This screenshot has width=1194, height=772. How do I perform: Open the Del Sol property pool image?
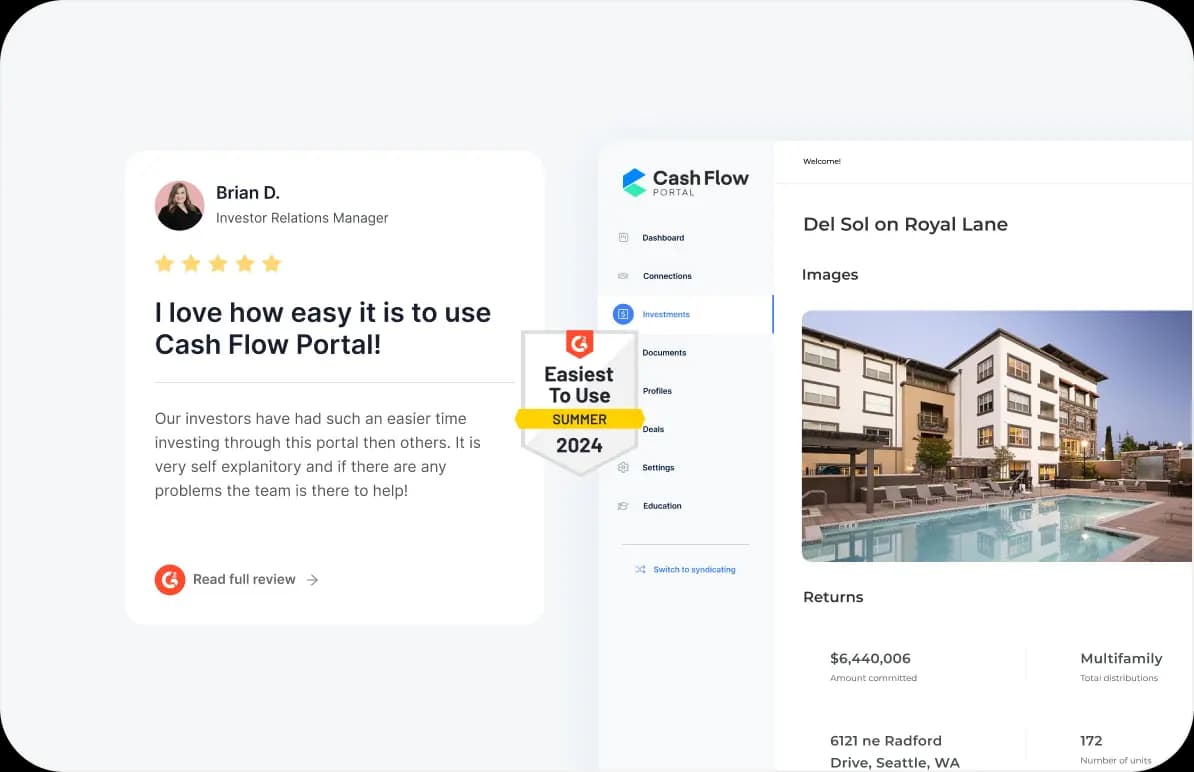(x=996, y=436)
